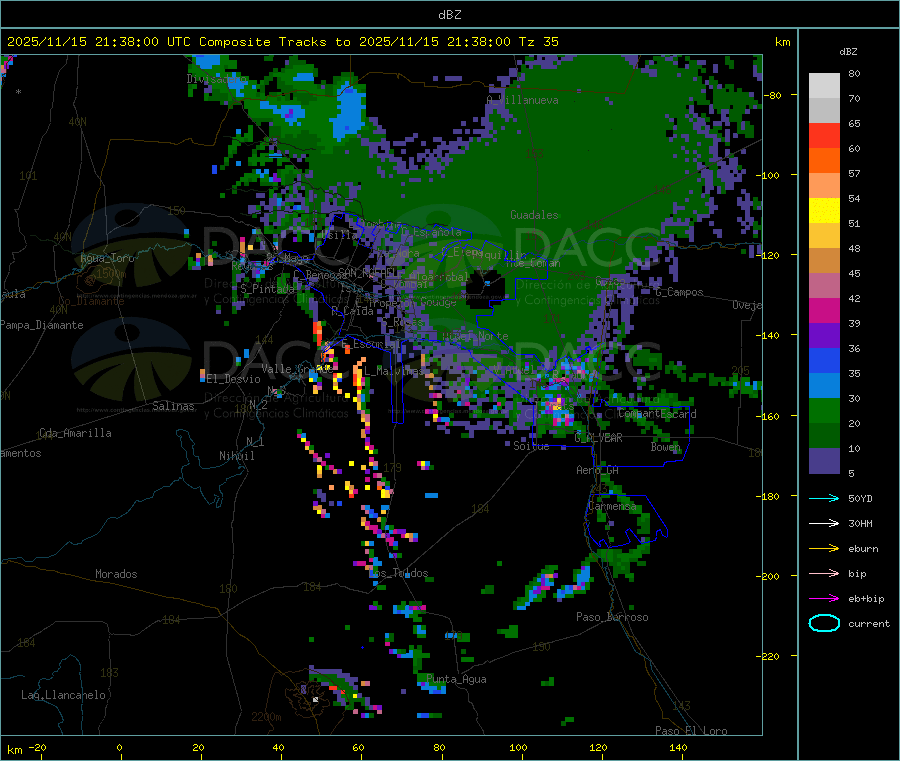This screenshot has width=900, height=761.
Task: Click the Cda_Amarilla map label
Action: click(x=75, y=433)
